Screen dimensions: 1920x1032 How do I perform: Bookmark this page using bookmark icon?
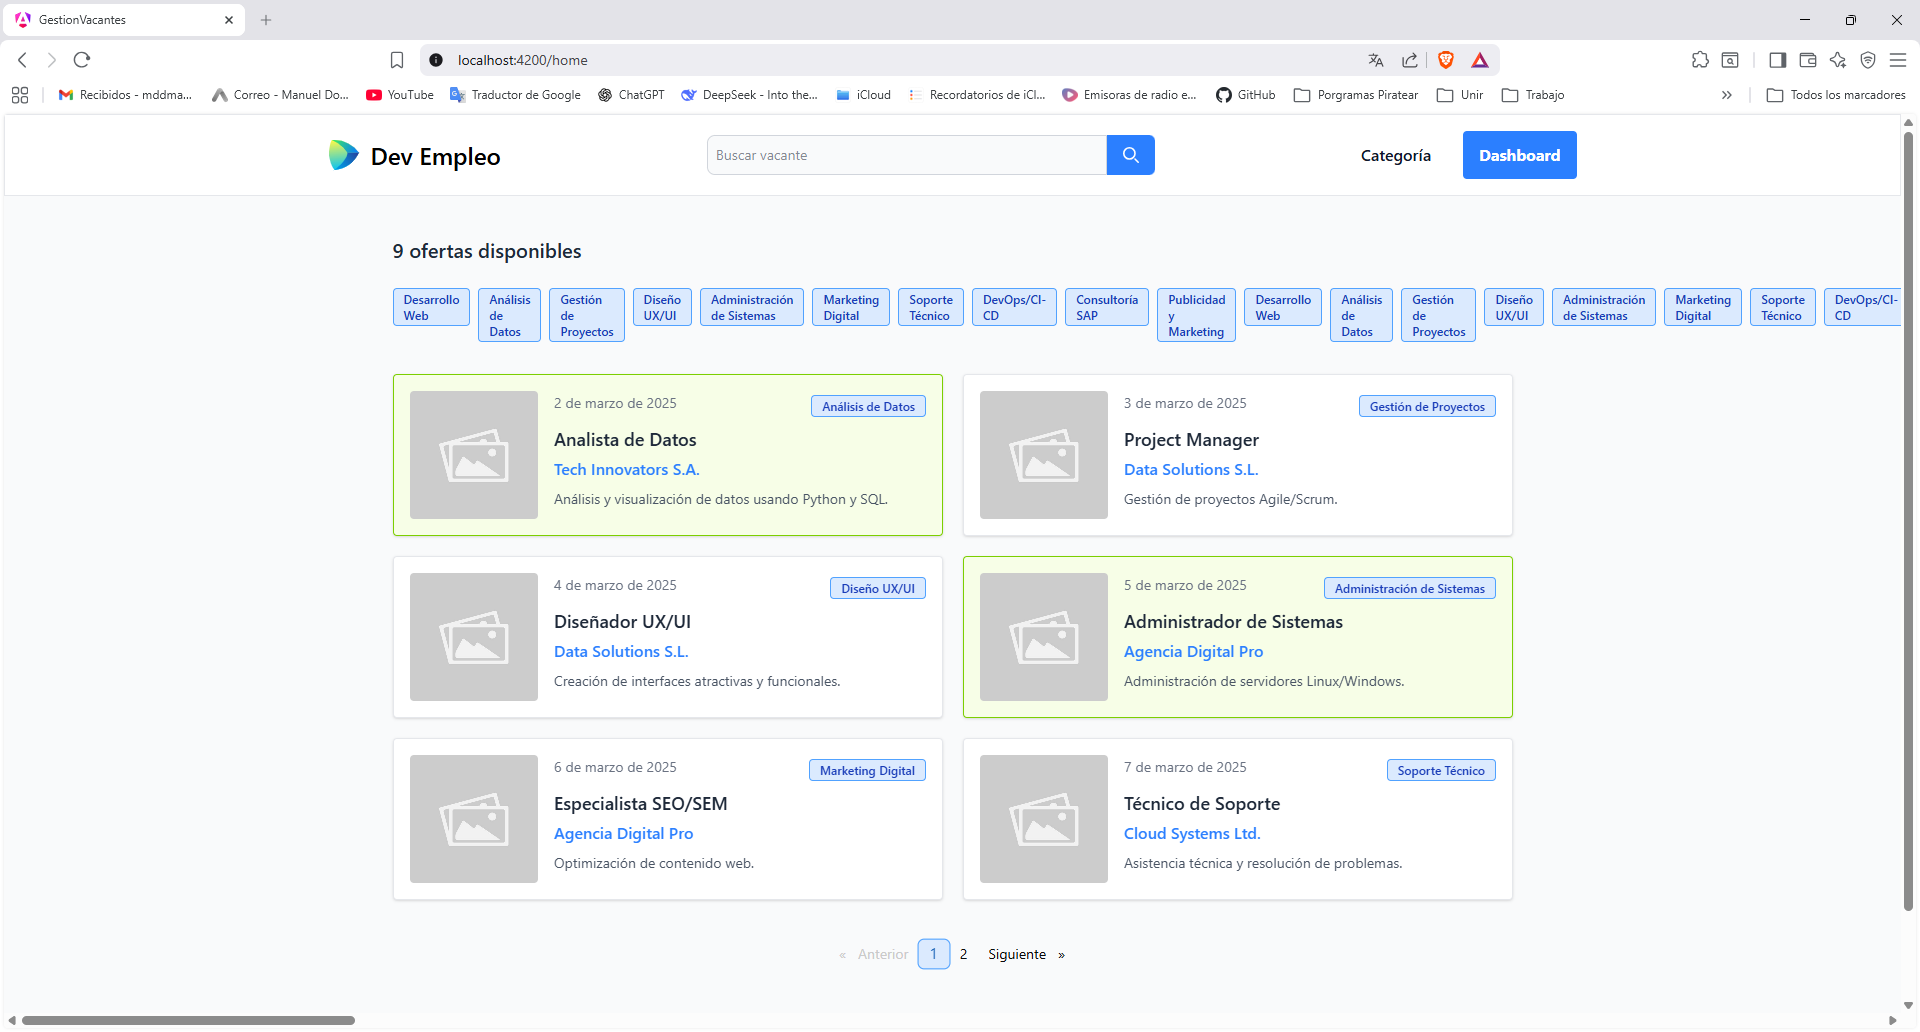pyautogui.click(x=397, y=60)
